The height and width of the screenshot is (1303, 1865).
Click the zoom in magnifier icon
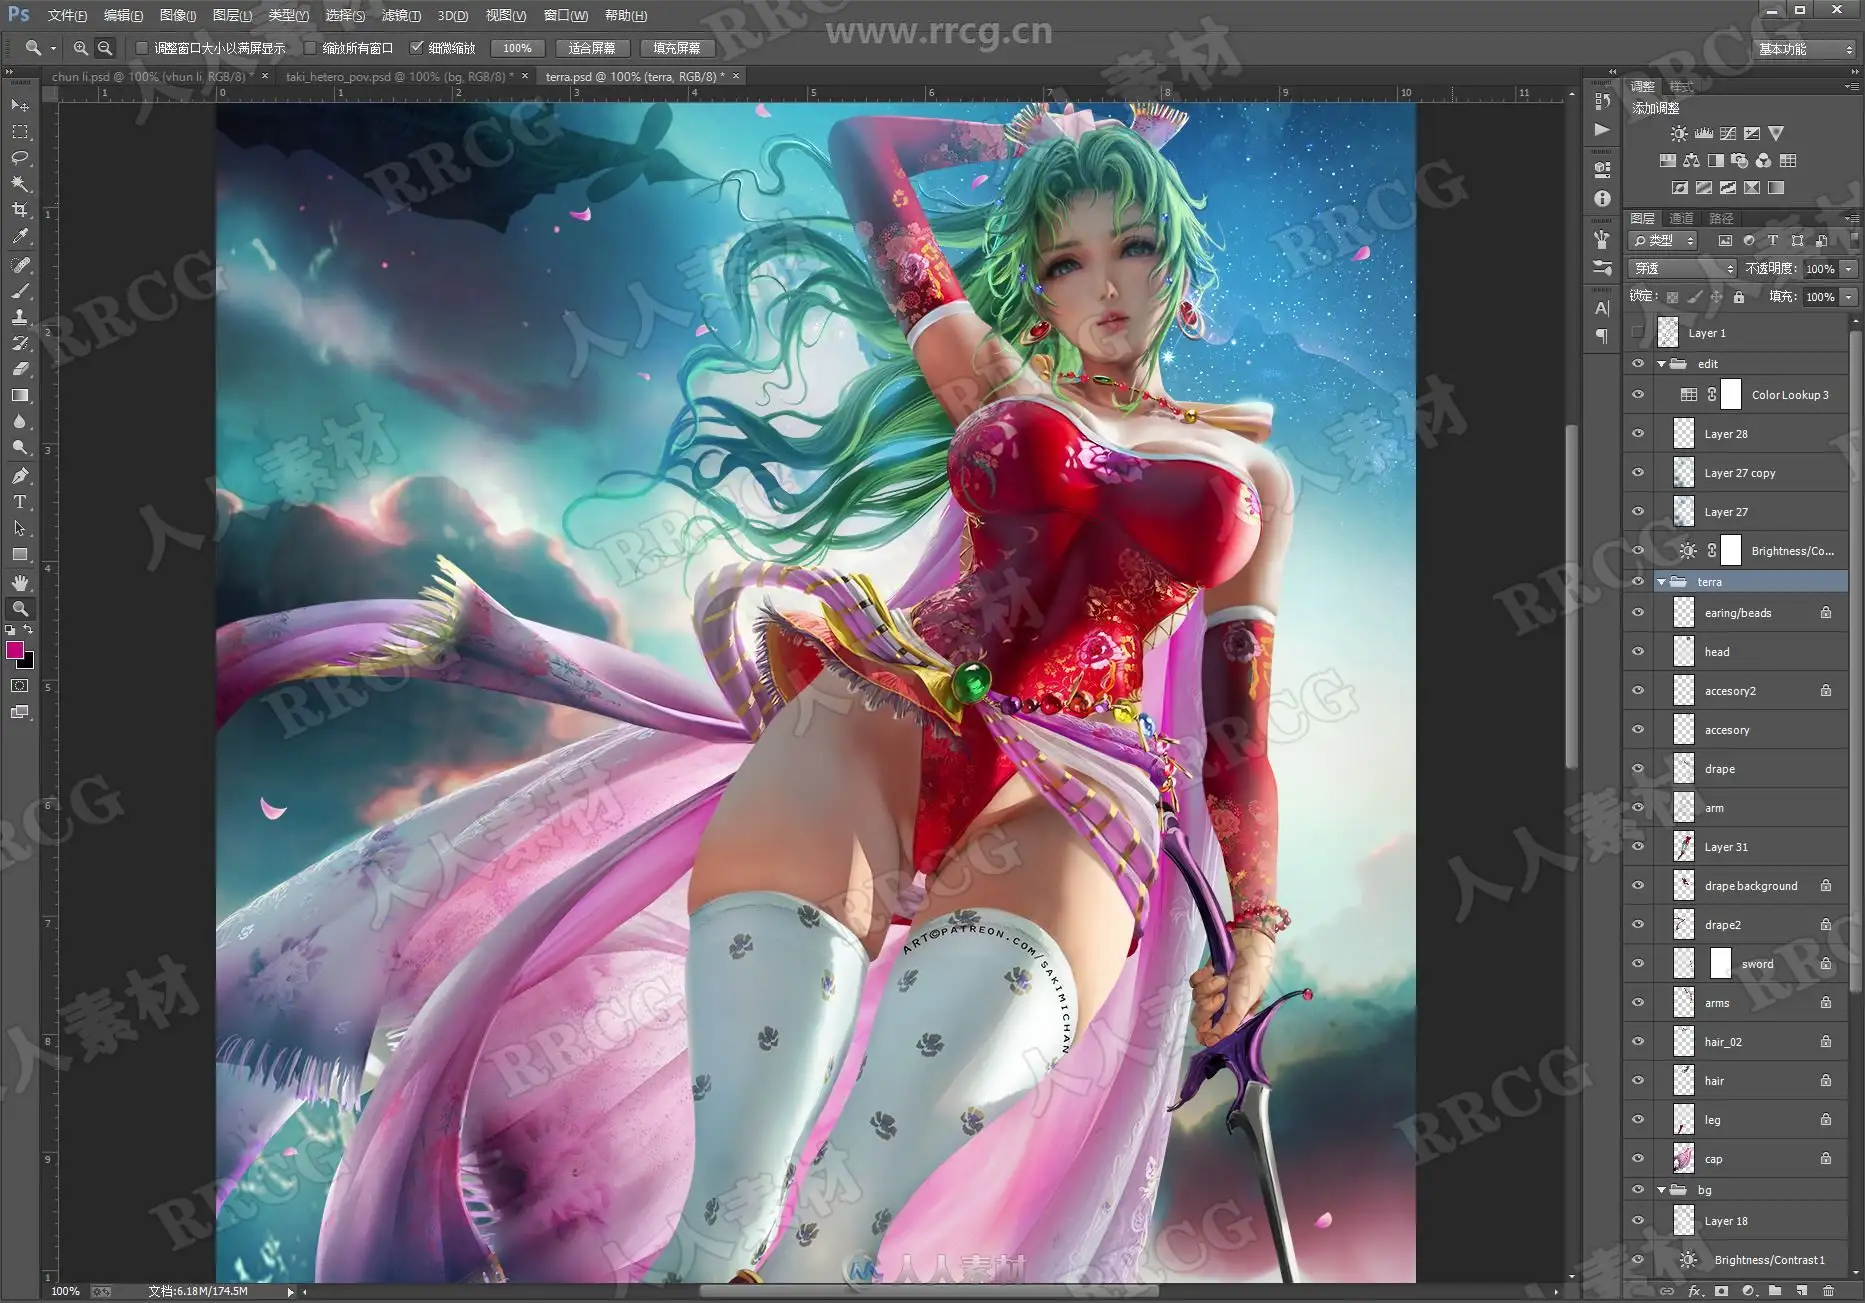(80, 48)
